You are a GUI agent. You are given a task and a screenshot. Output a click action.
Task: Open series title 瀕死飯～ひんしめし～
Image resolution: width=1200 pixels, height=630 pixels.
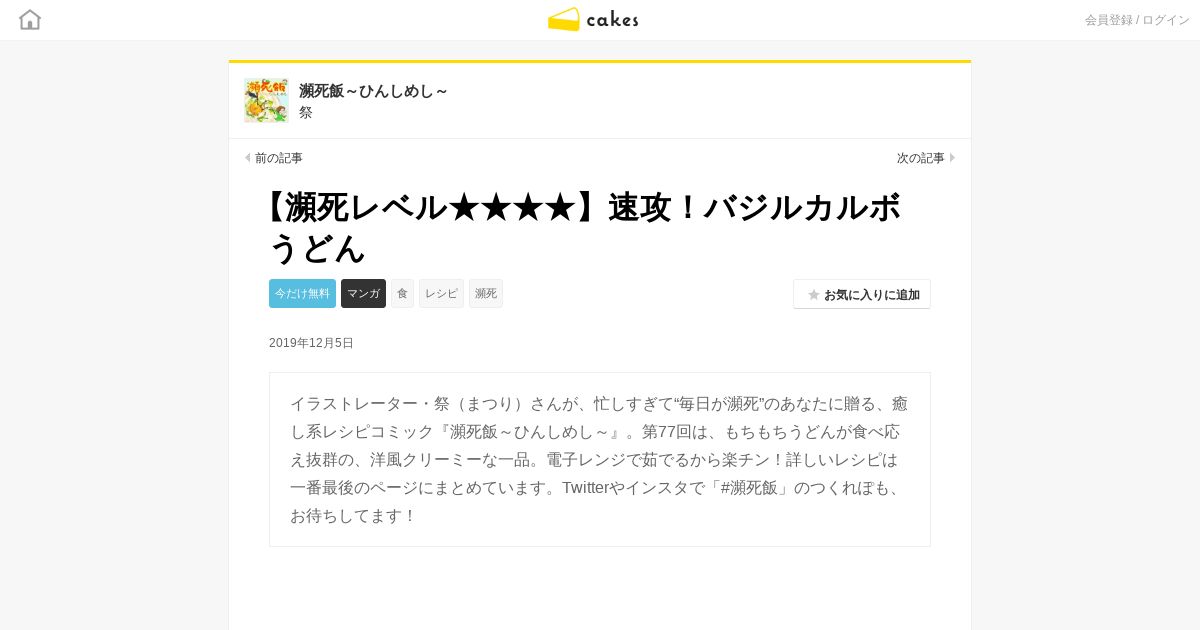pyautogui.click(x=373, y=91)
